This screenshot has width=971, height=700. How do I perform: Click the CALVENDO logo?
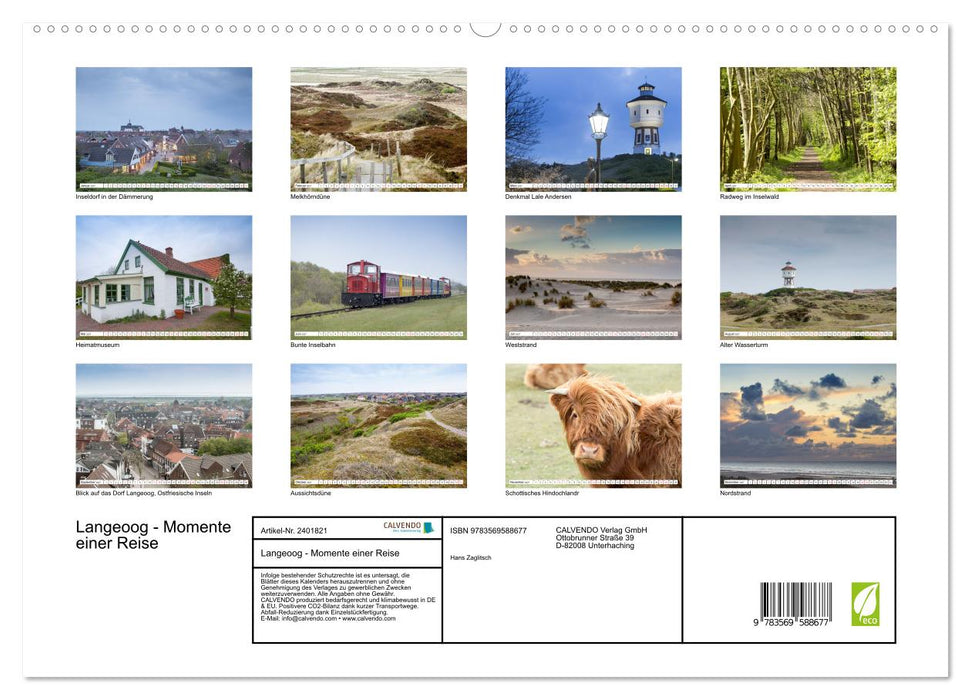(x=408, y=527)
